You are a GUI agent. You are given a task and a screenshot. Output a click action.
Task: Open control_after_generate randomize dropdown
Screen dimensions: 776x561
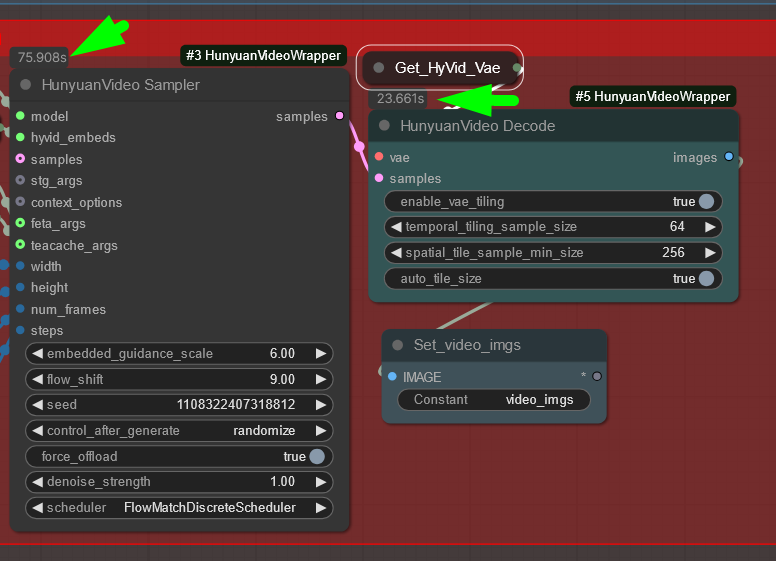(264, 430)
